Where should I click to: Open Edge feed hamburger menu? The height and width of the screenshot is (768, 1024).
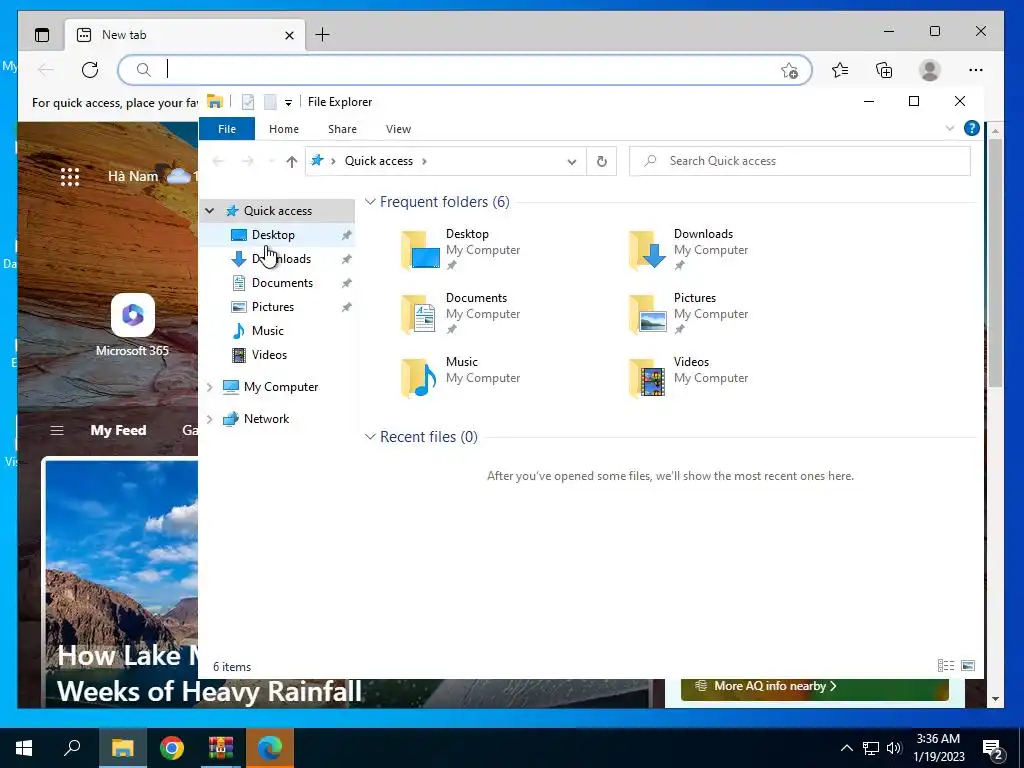click(x=57, y=430)
